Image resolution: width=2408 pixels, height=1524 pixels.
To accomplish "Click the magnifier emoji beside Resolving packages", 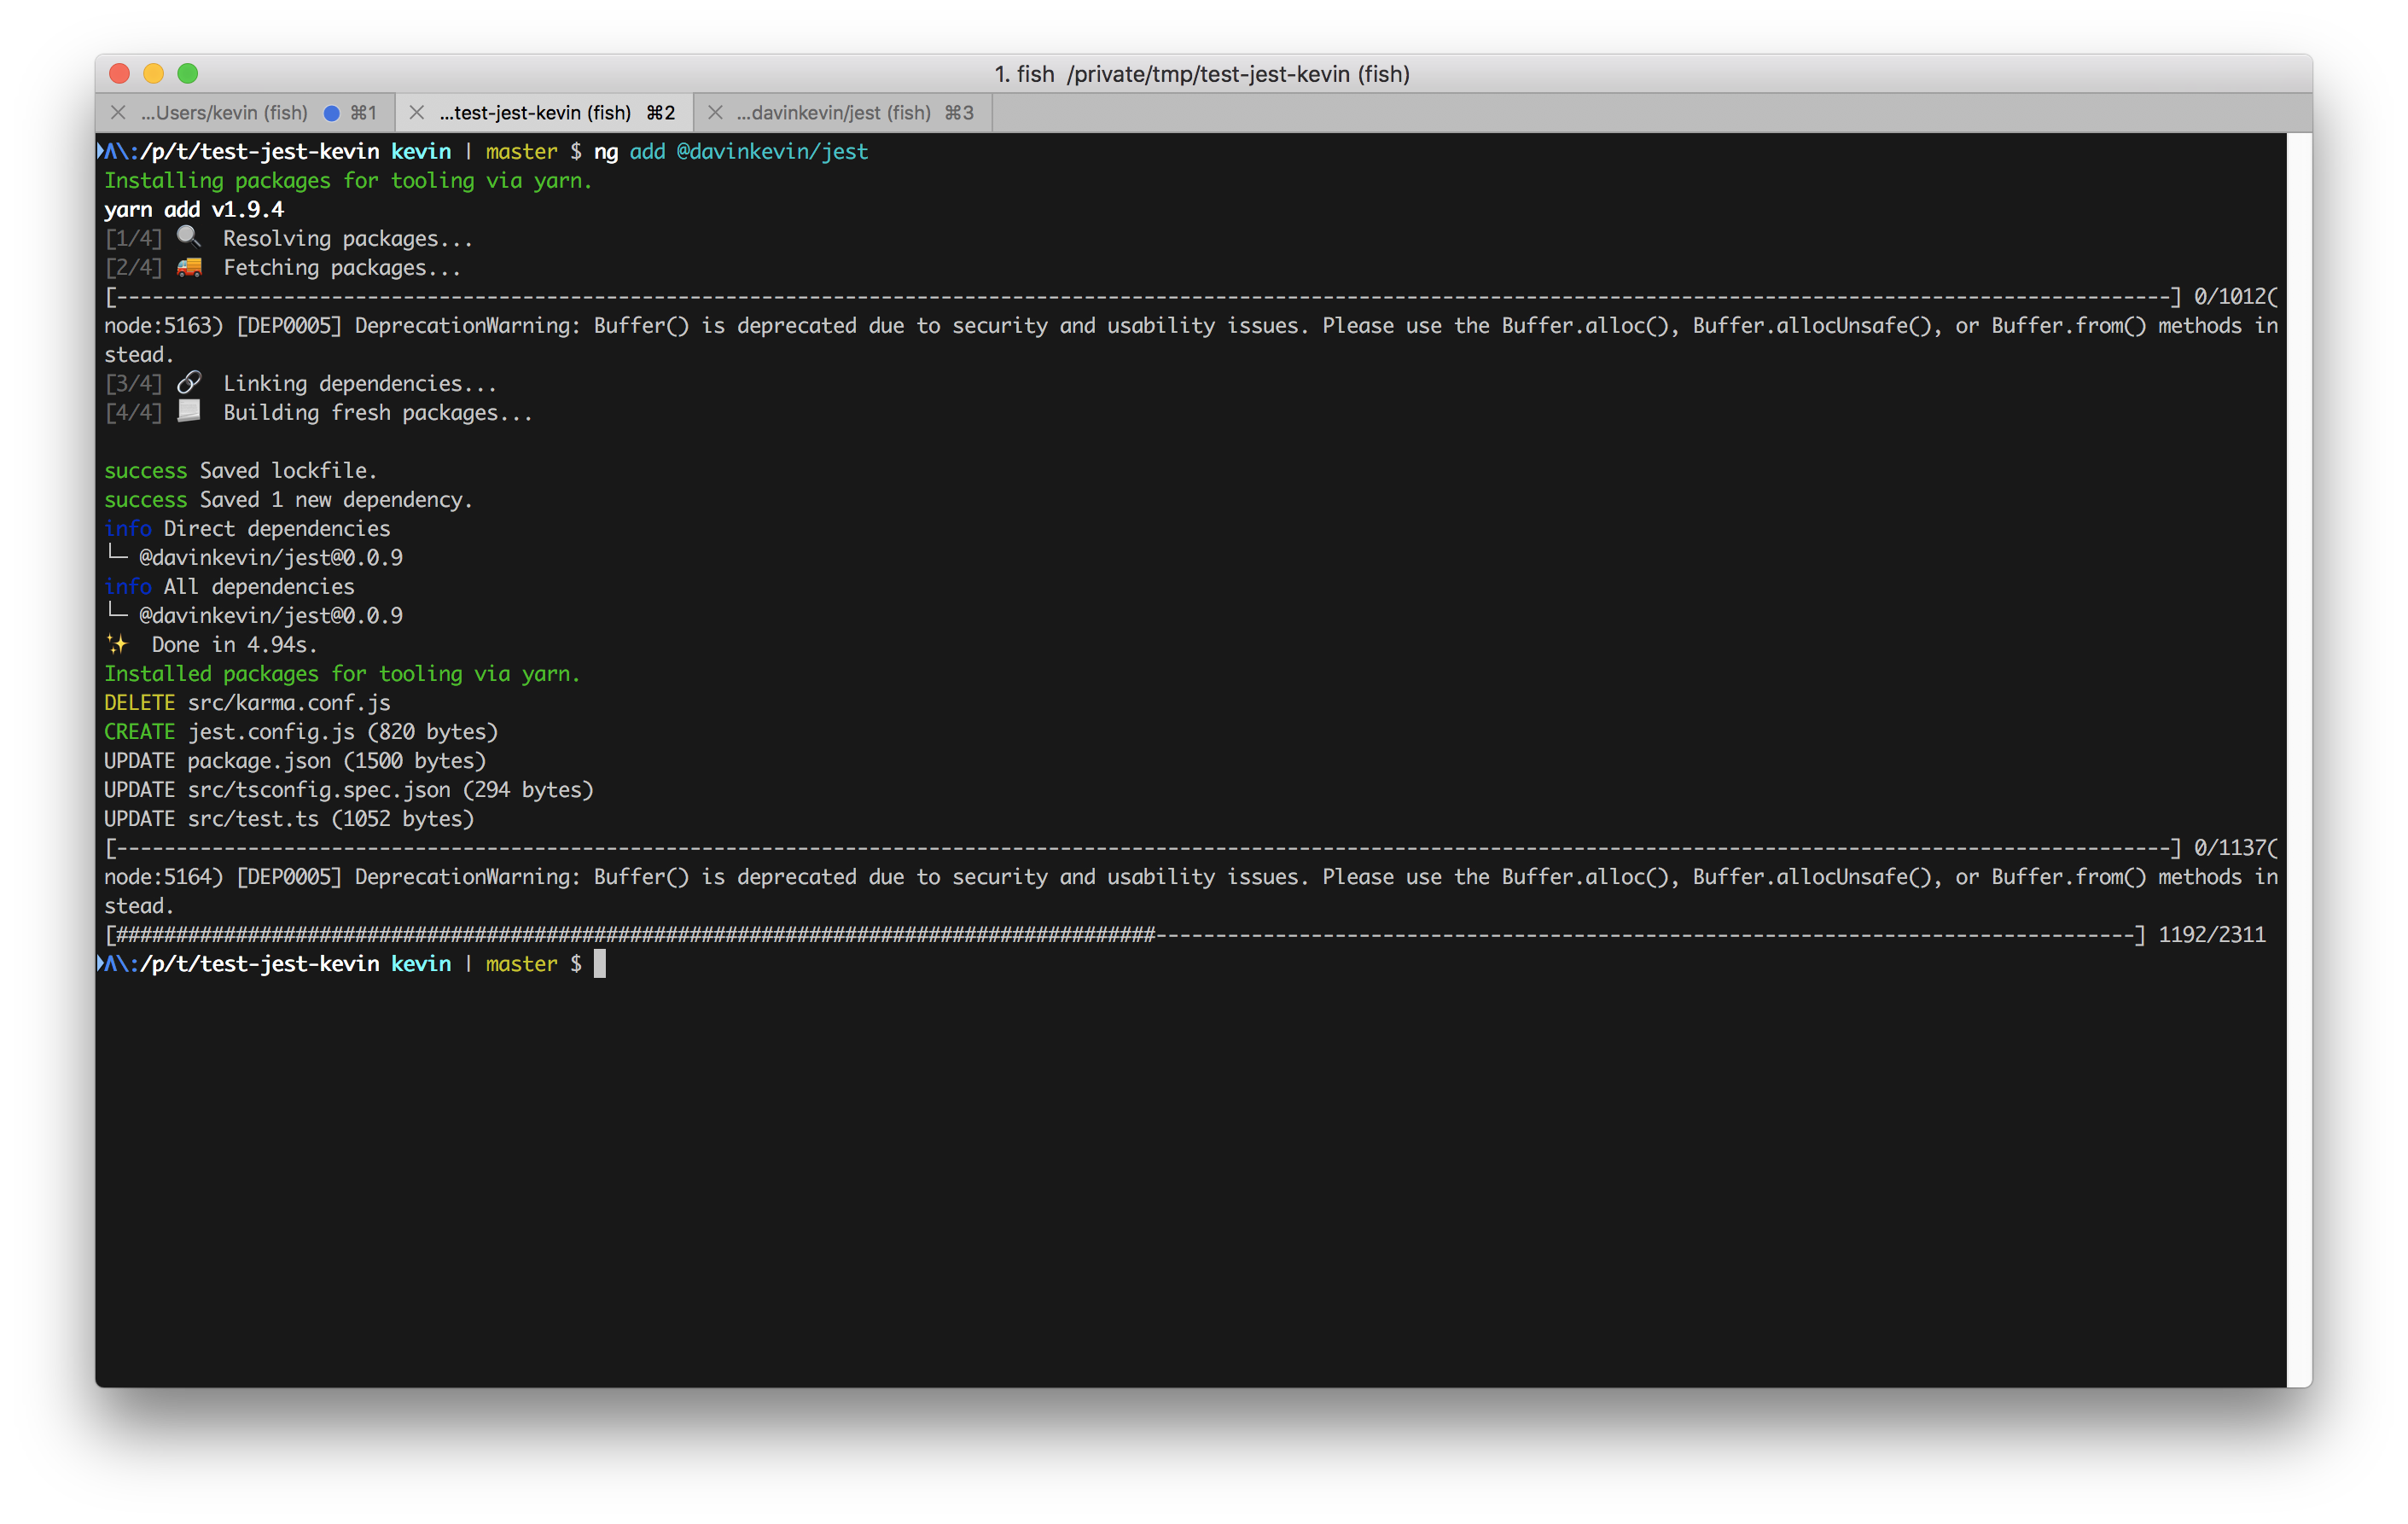I will (189, 238).
